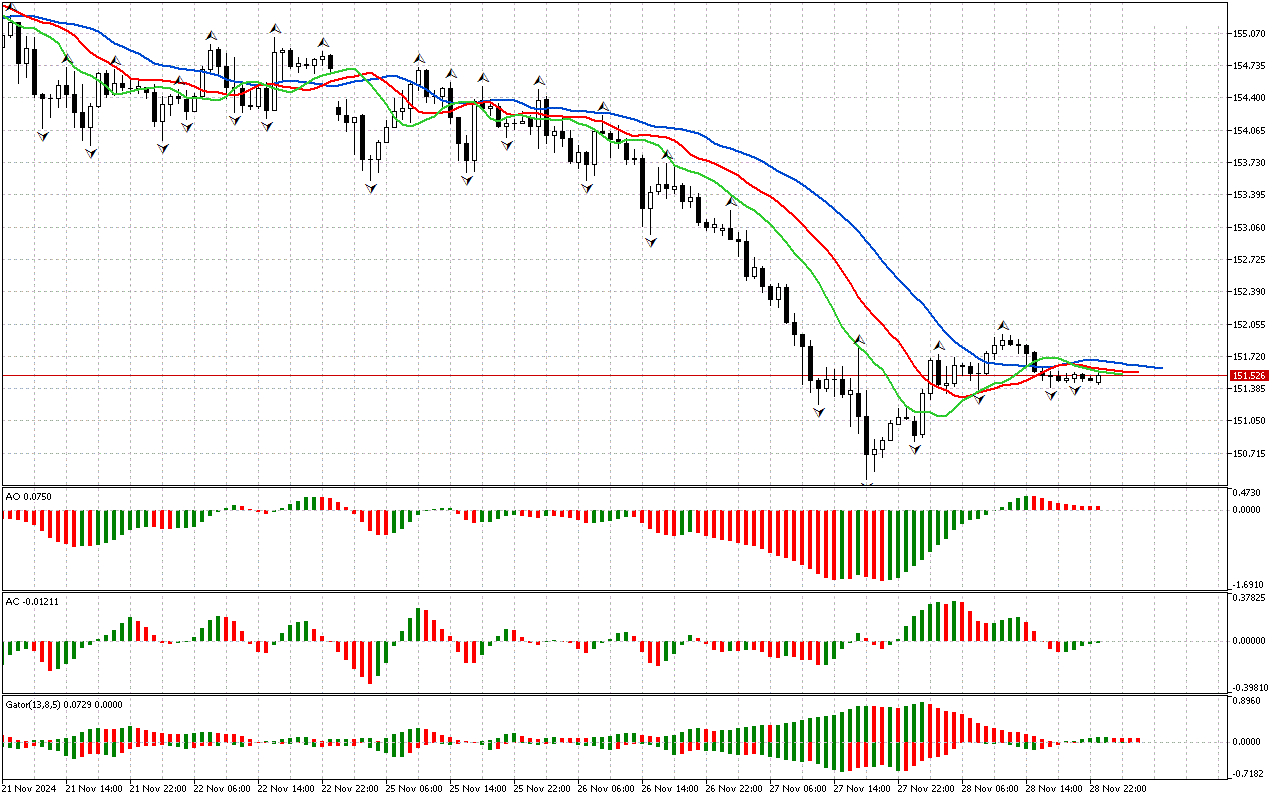This screenshot has width=1280, height=800.
Task: Click the 27 Nov 06:00 time label
Action: (798, 789)
